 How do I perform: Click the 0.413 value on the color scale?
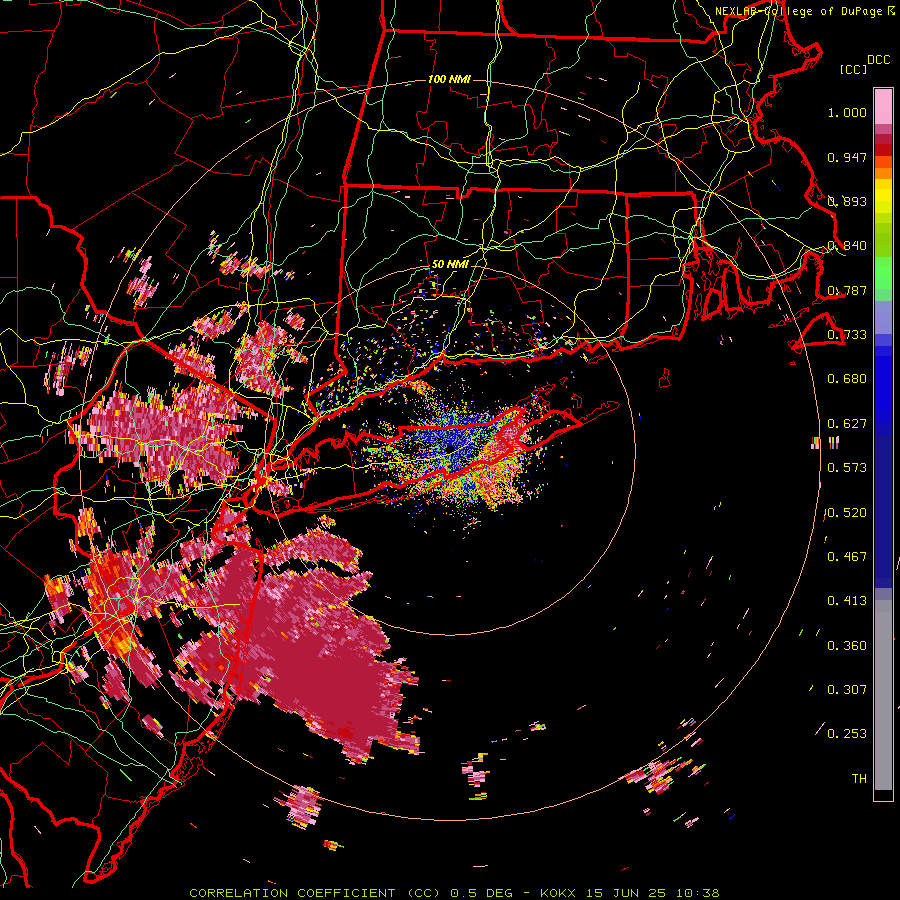click(x=847, y=601)
